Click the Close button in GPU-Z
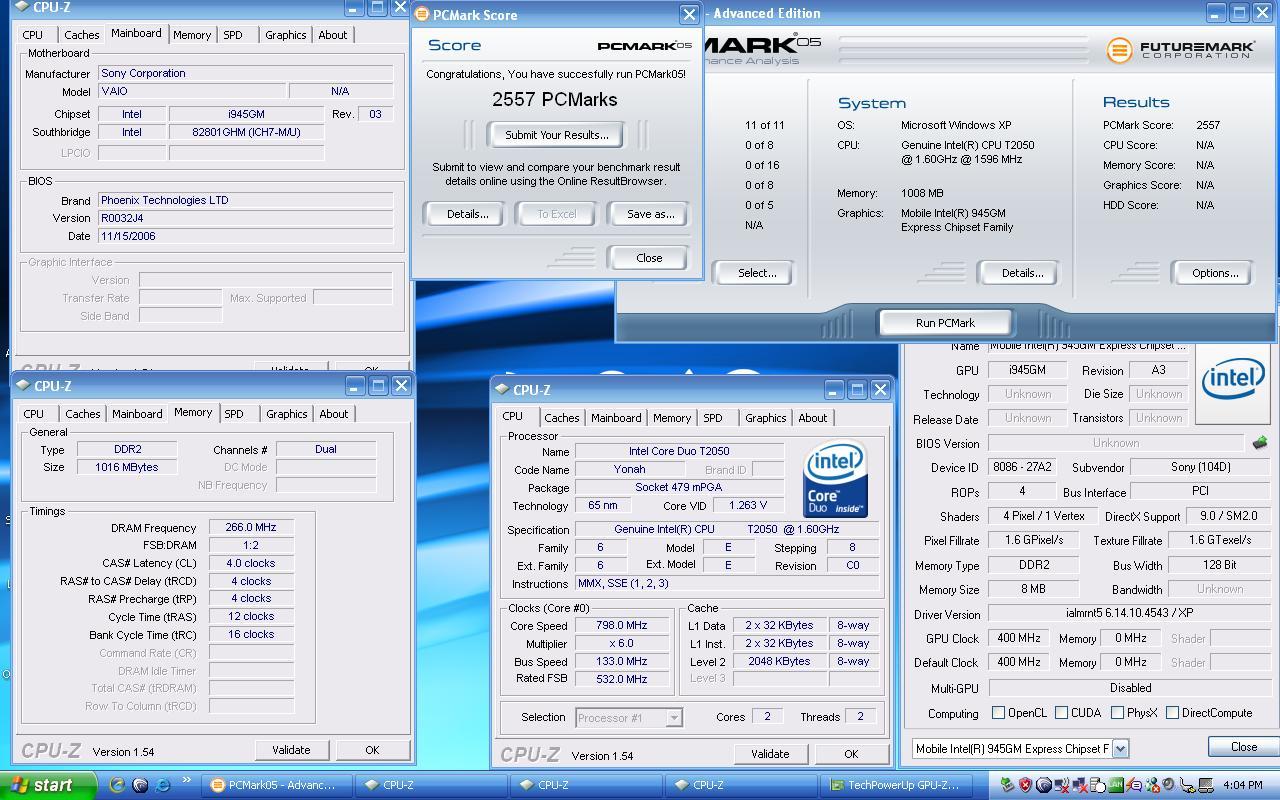 pos(1244,747)
